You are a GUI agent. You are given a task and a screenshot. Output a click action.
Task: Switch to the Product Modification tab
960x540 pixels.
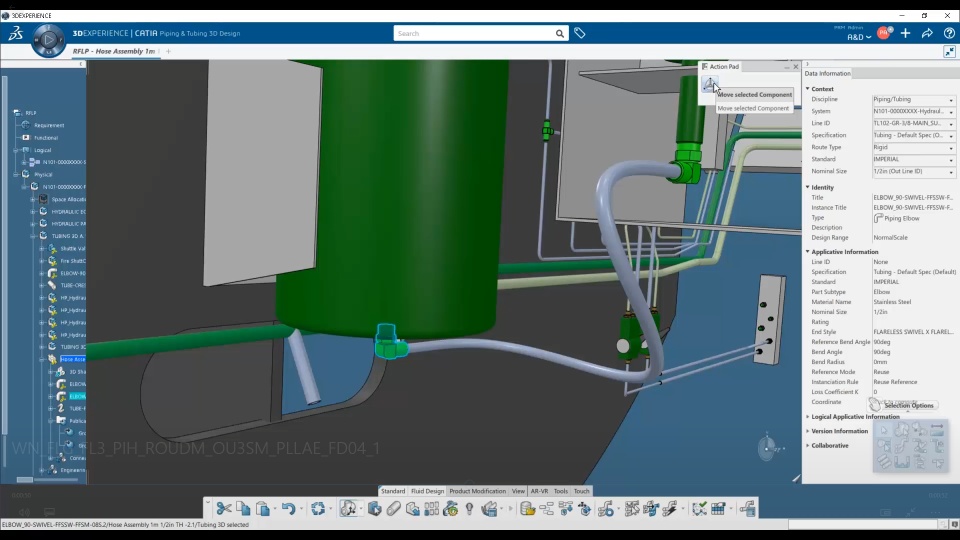point(478,491)
